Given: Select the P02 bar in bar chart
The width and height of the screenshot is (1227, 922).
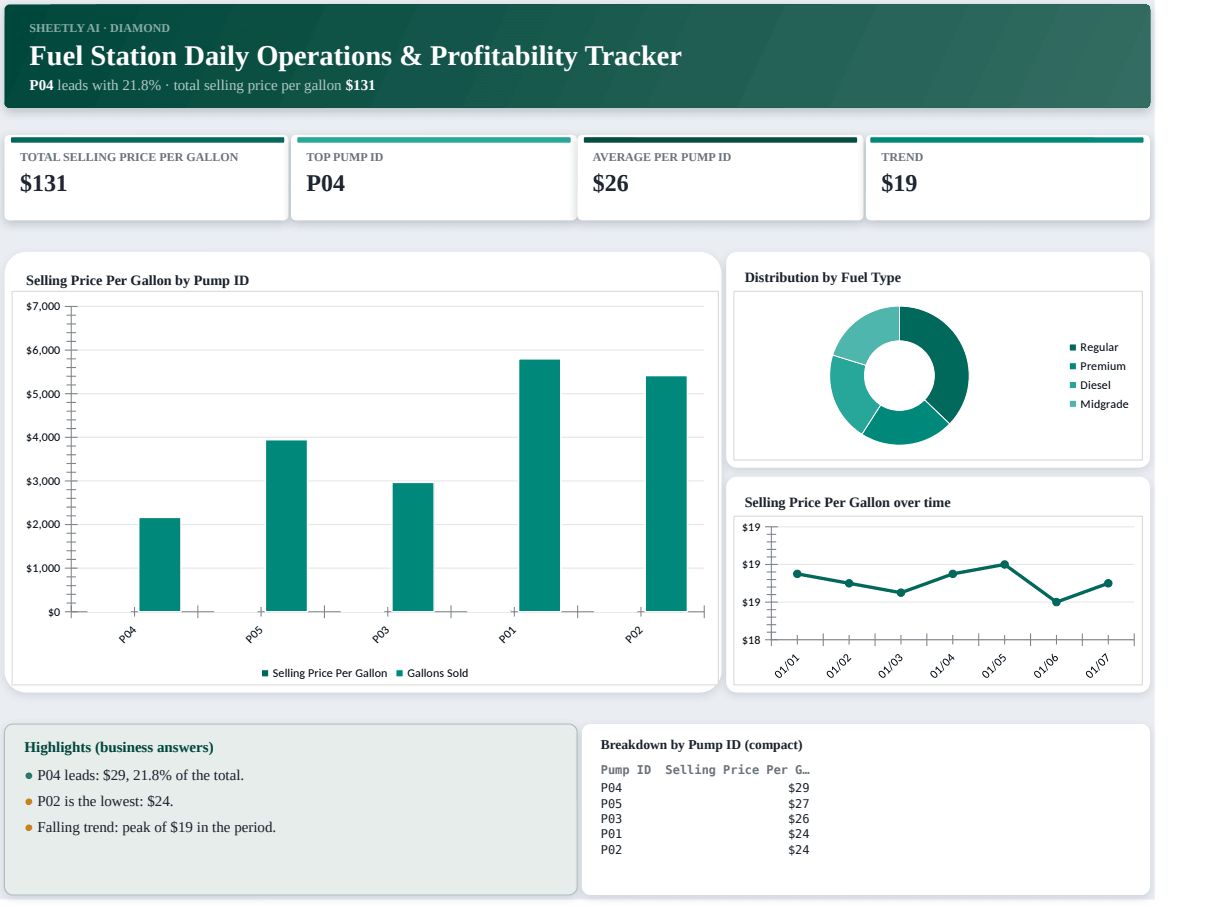Looking at the screenshot, I should coord(666,493).
